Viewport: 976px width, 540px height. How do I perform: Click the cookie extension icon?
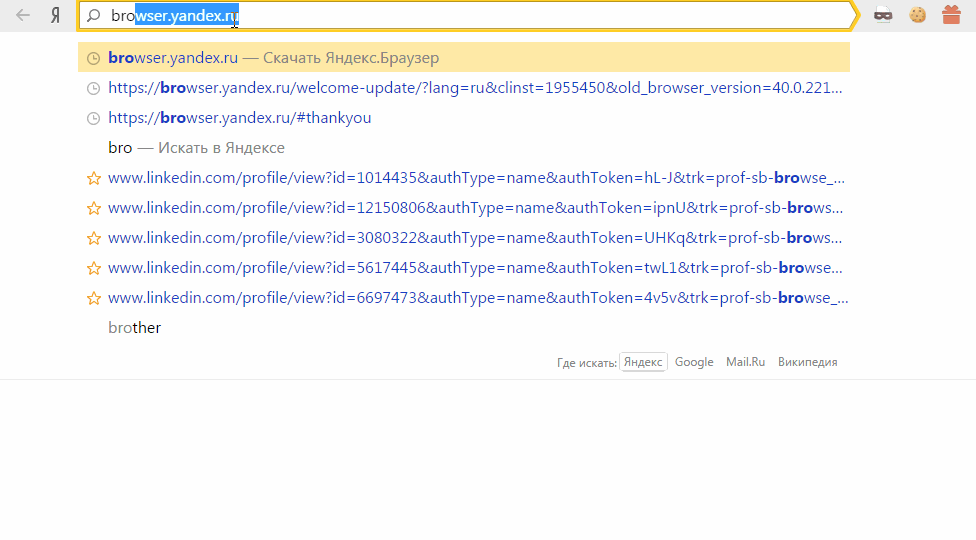coord(917,15)
